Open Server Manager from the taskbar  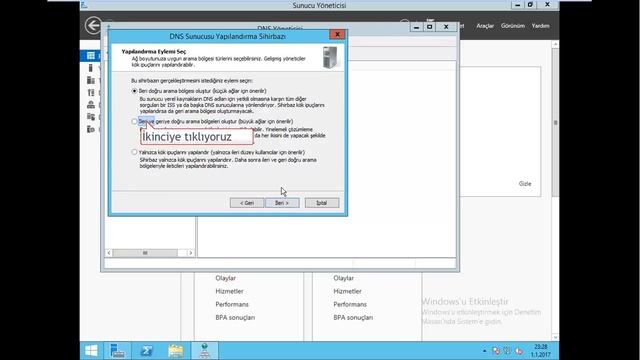[x=118, y=351]
